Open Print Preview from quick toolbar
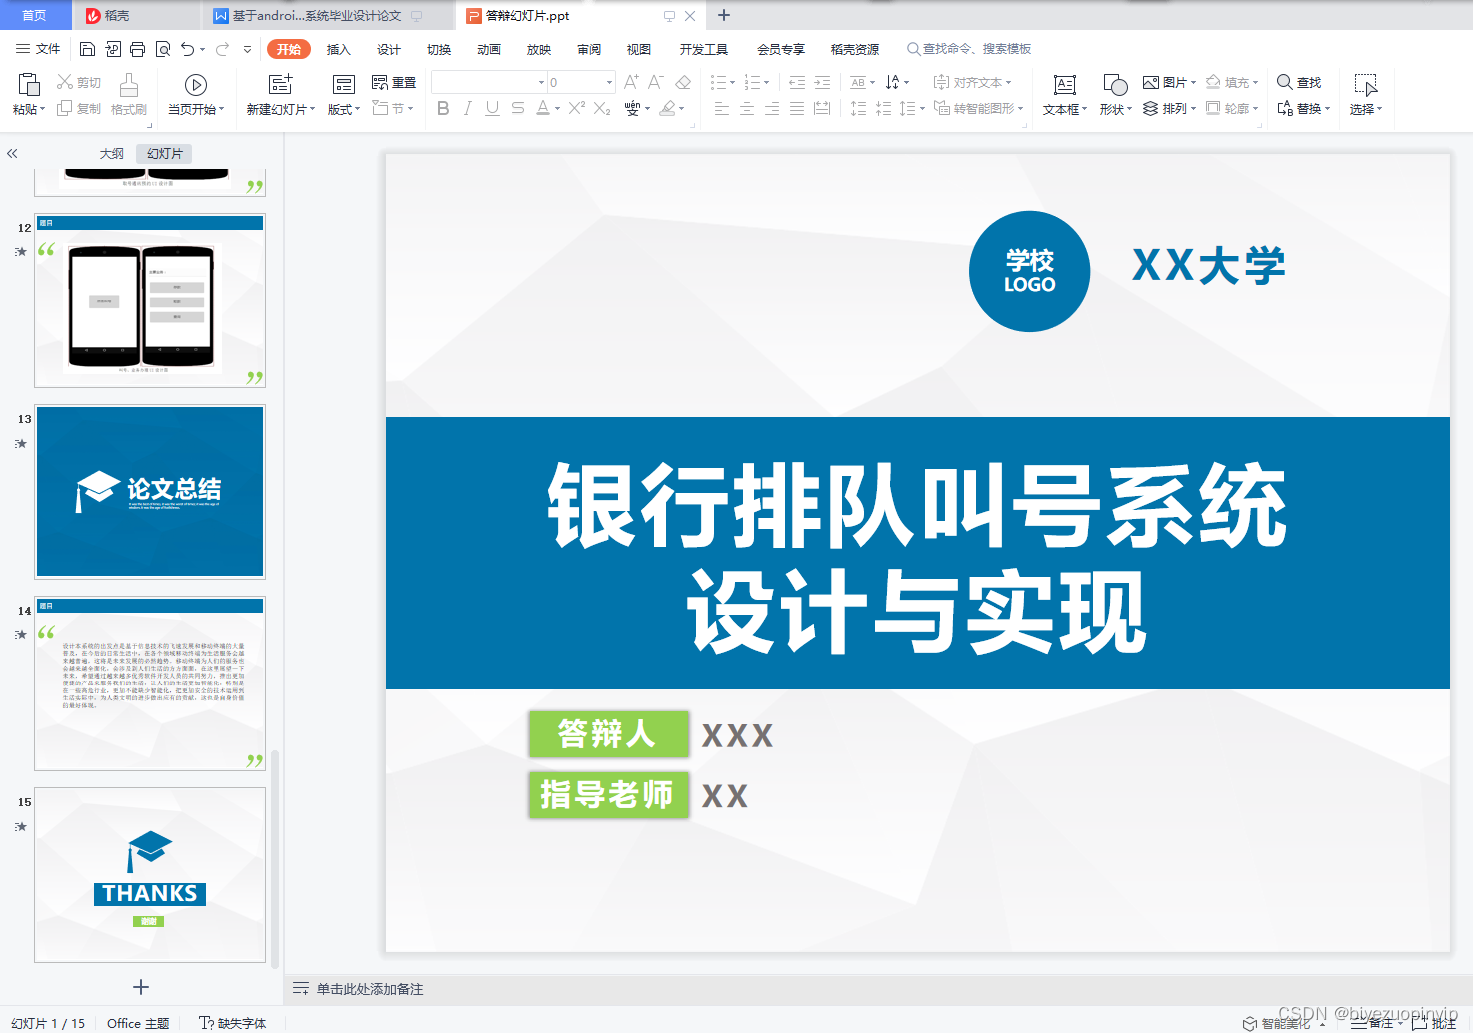Viewport: 1473px width, 1033px height. (x=162, y=49)
